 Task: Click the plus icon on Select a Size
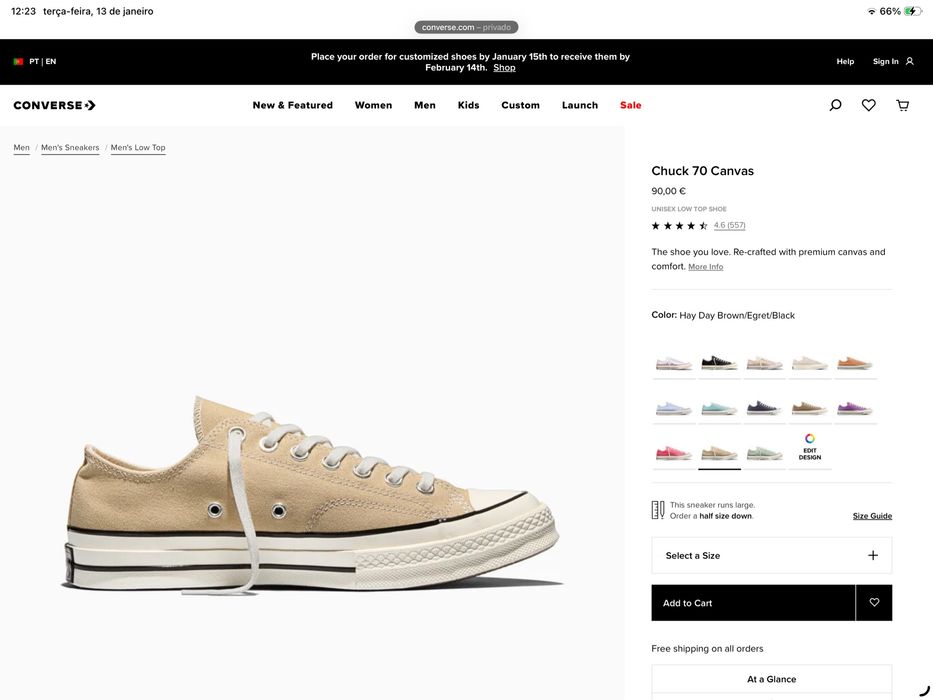point(873,555)
